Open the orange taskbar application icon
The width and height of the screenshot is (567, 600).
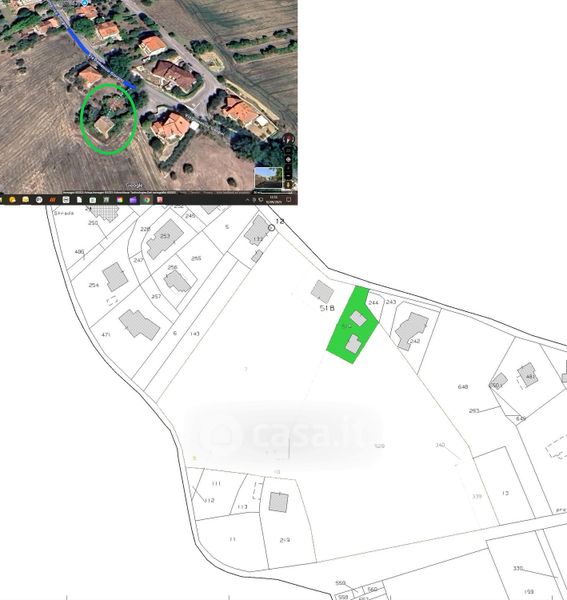pos(52,200)
